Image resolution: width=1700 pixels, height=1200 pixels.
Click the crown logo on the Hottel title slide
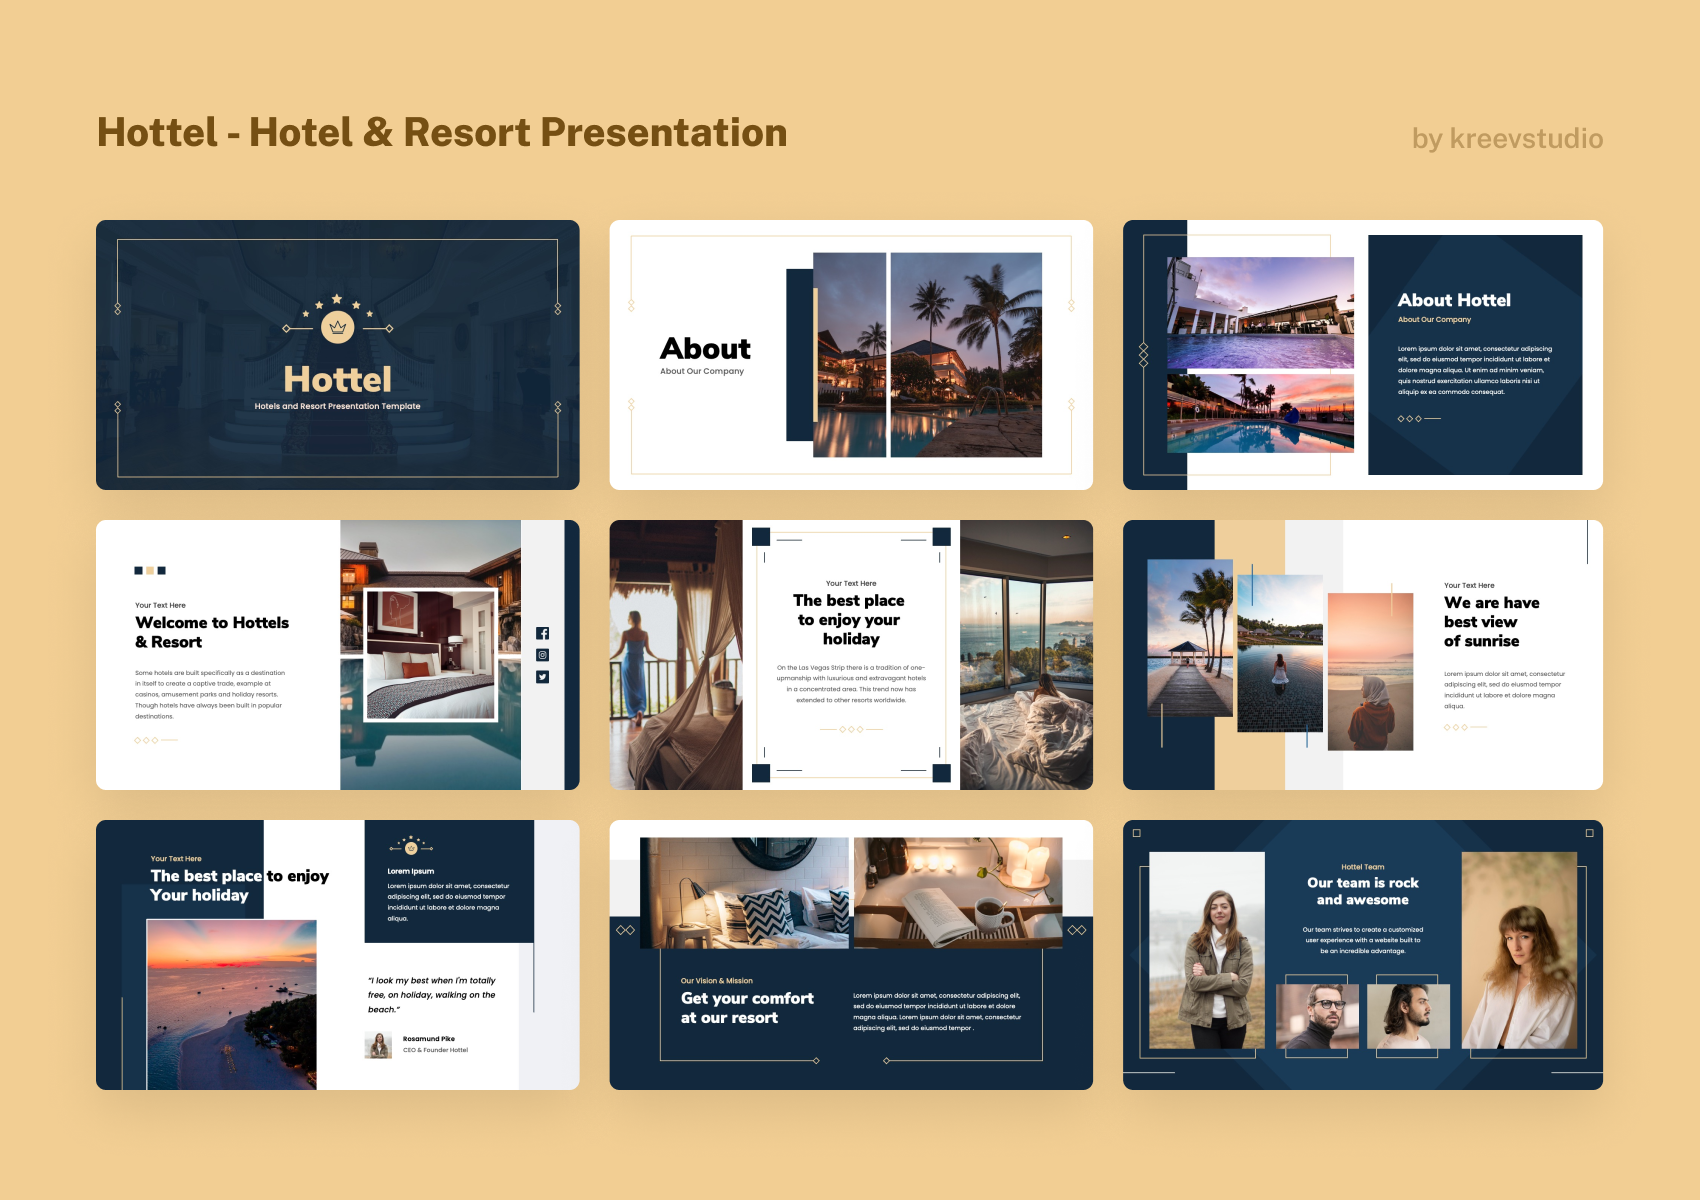[x=339, y=326]
